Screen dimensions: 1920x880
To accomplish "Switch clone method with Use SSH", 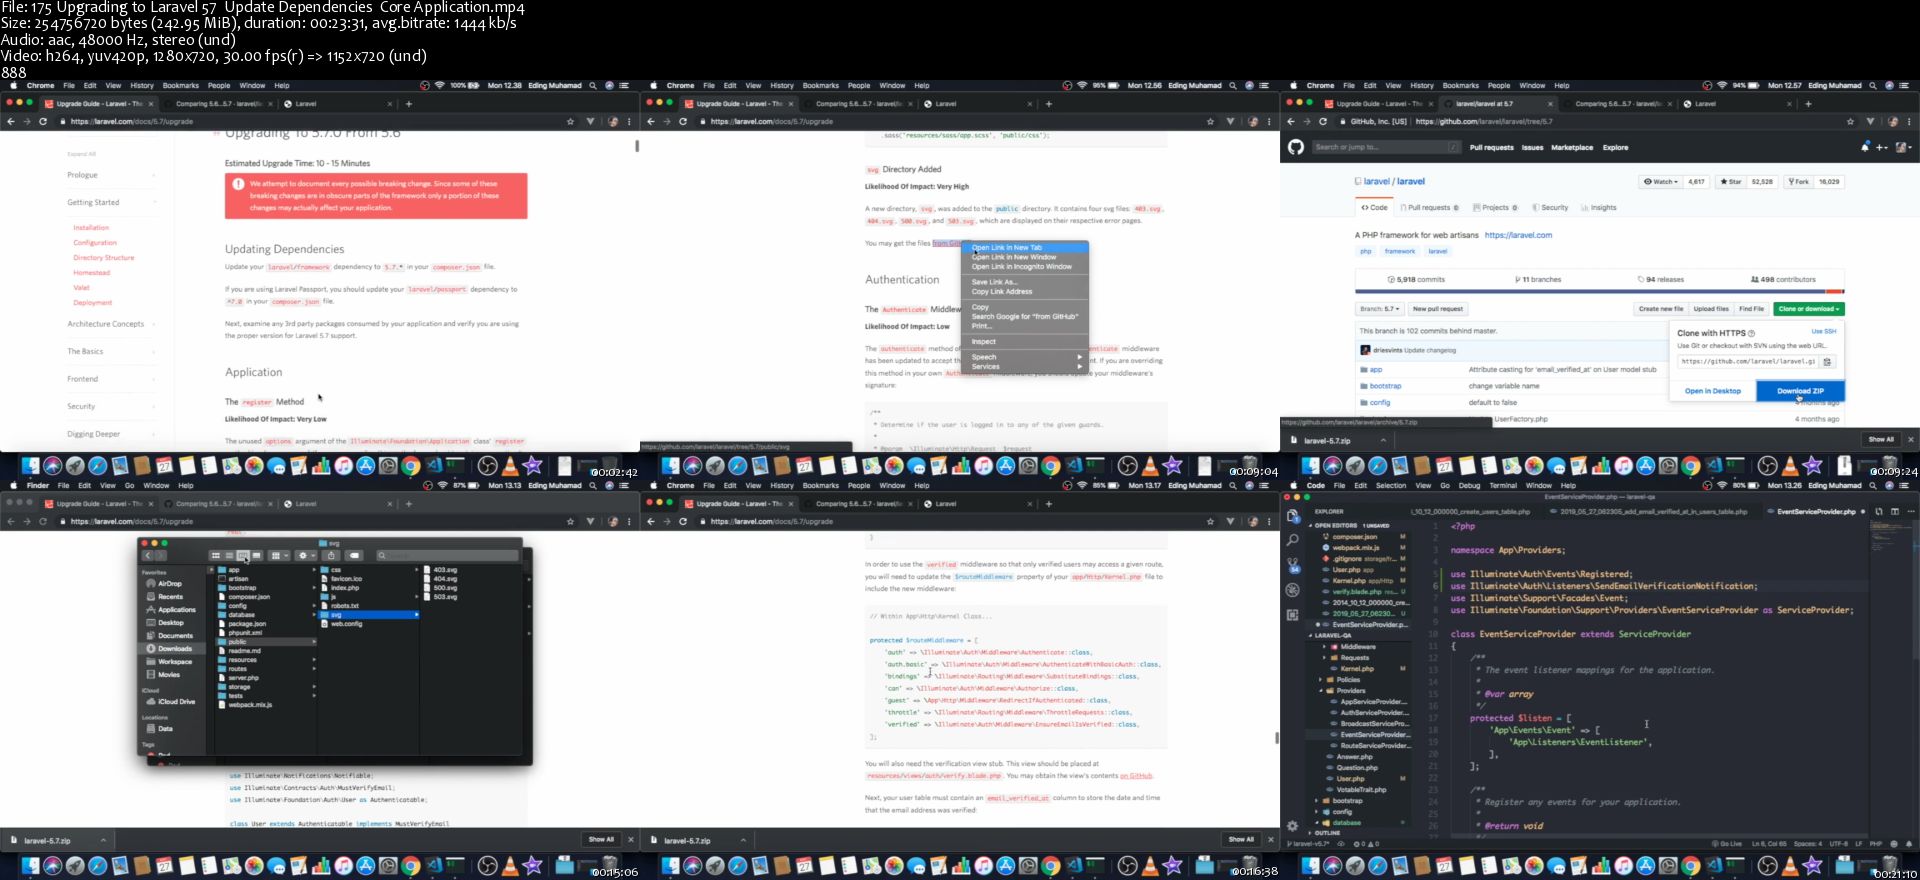I will [x=1824, y=331].
